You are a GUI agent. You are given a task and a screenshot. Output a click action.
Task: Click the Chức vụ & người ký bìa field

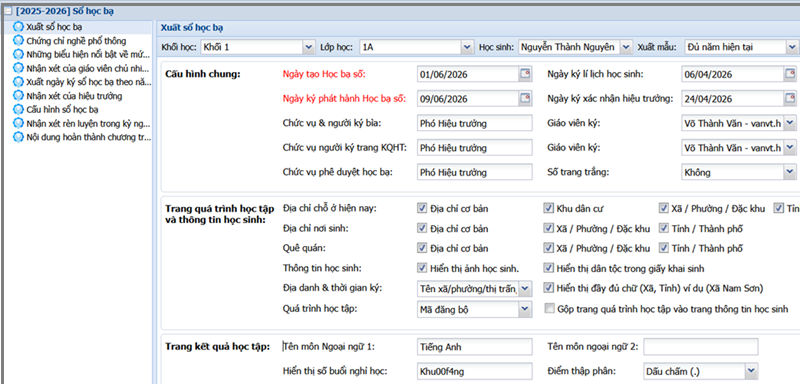(474, 123)
